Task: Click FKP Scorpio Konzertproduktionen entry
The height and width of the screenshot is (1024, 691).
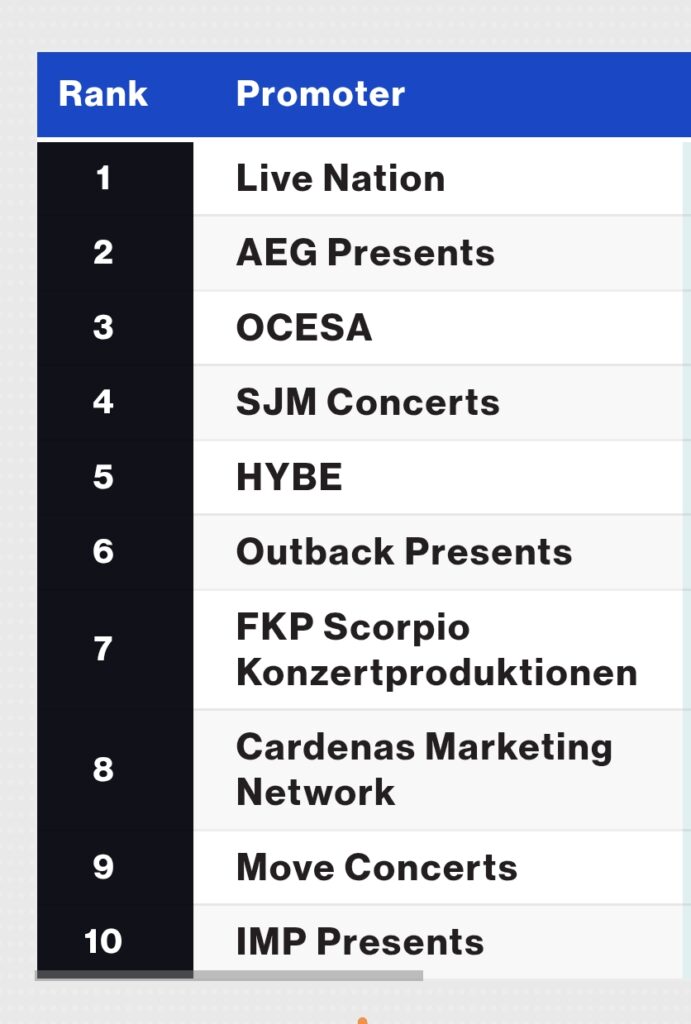Action: (x=436, y=650)
